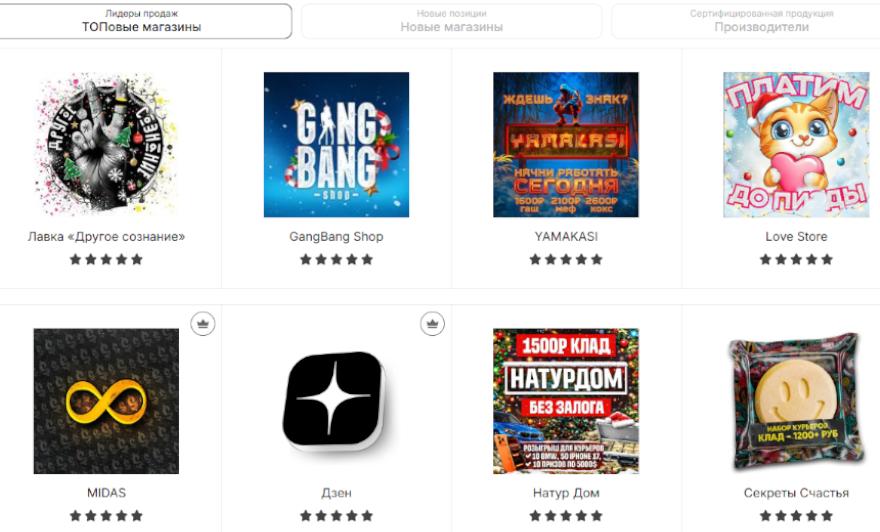Image resolution: width=880 pixels, height=532 pixels.
Task: Click the Love Store cat picture
Action: click(x=796, y=145)
